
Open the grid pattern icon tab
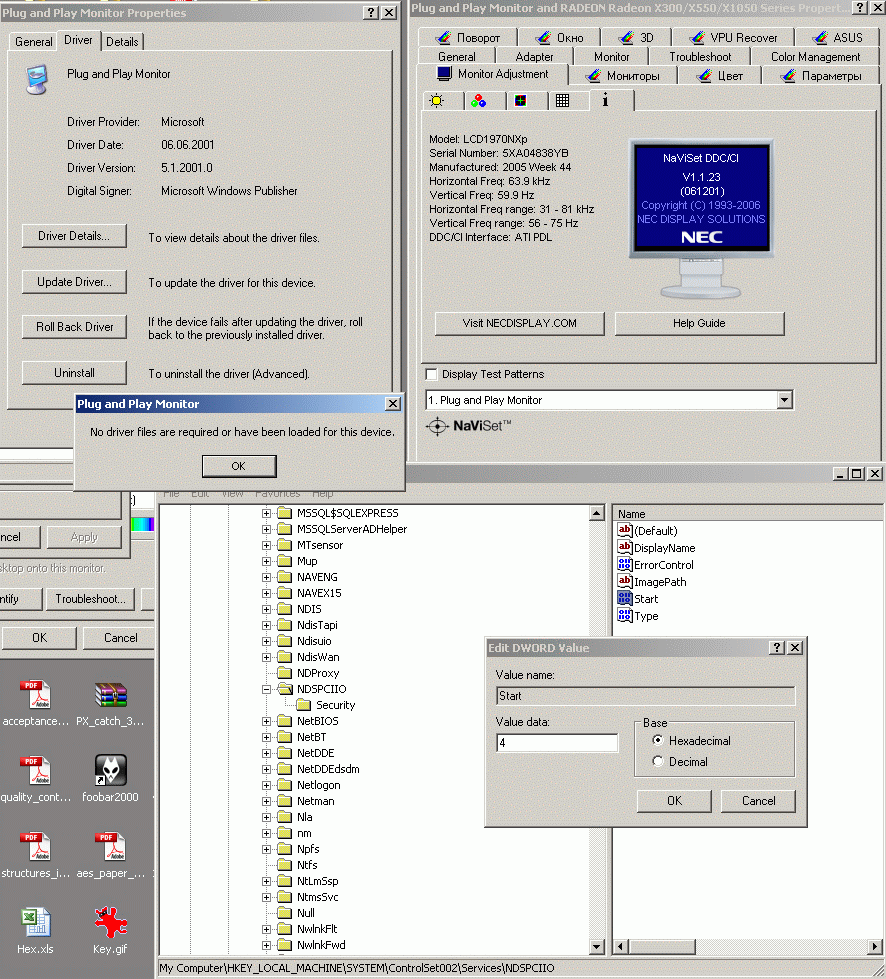(x=563, y=101)
